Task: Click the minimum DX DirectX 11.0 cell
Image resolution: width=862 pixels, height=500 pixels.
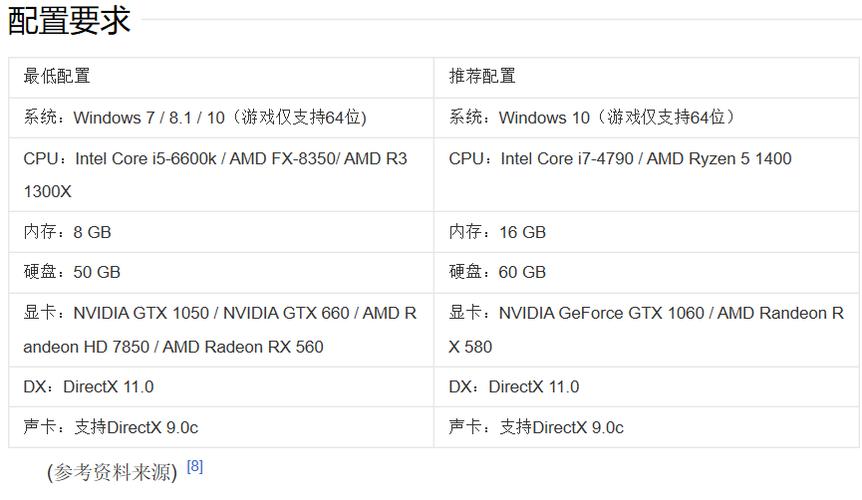Action: 89,387
